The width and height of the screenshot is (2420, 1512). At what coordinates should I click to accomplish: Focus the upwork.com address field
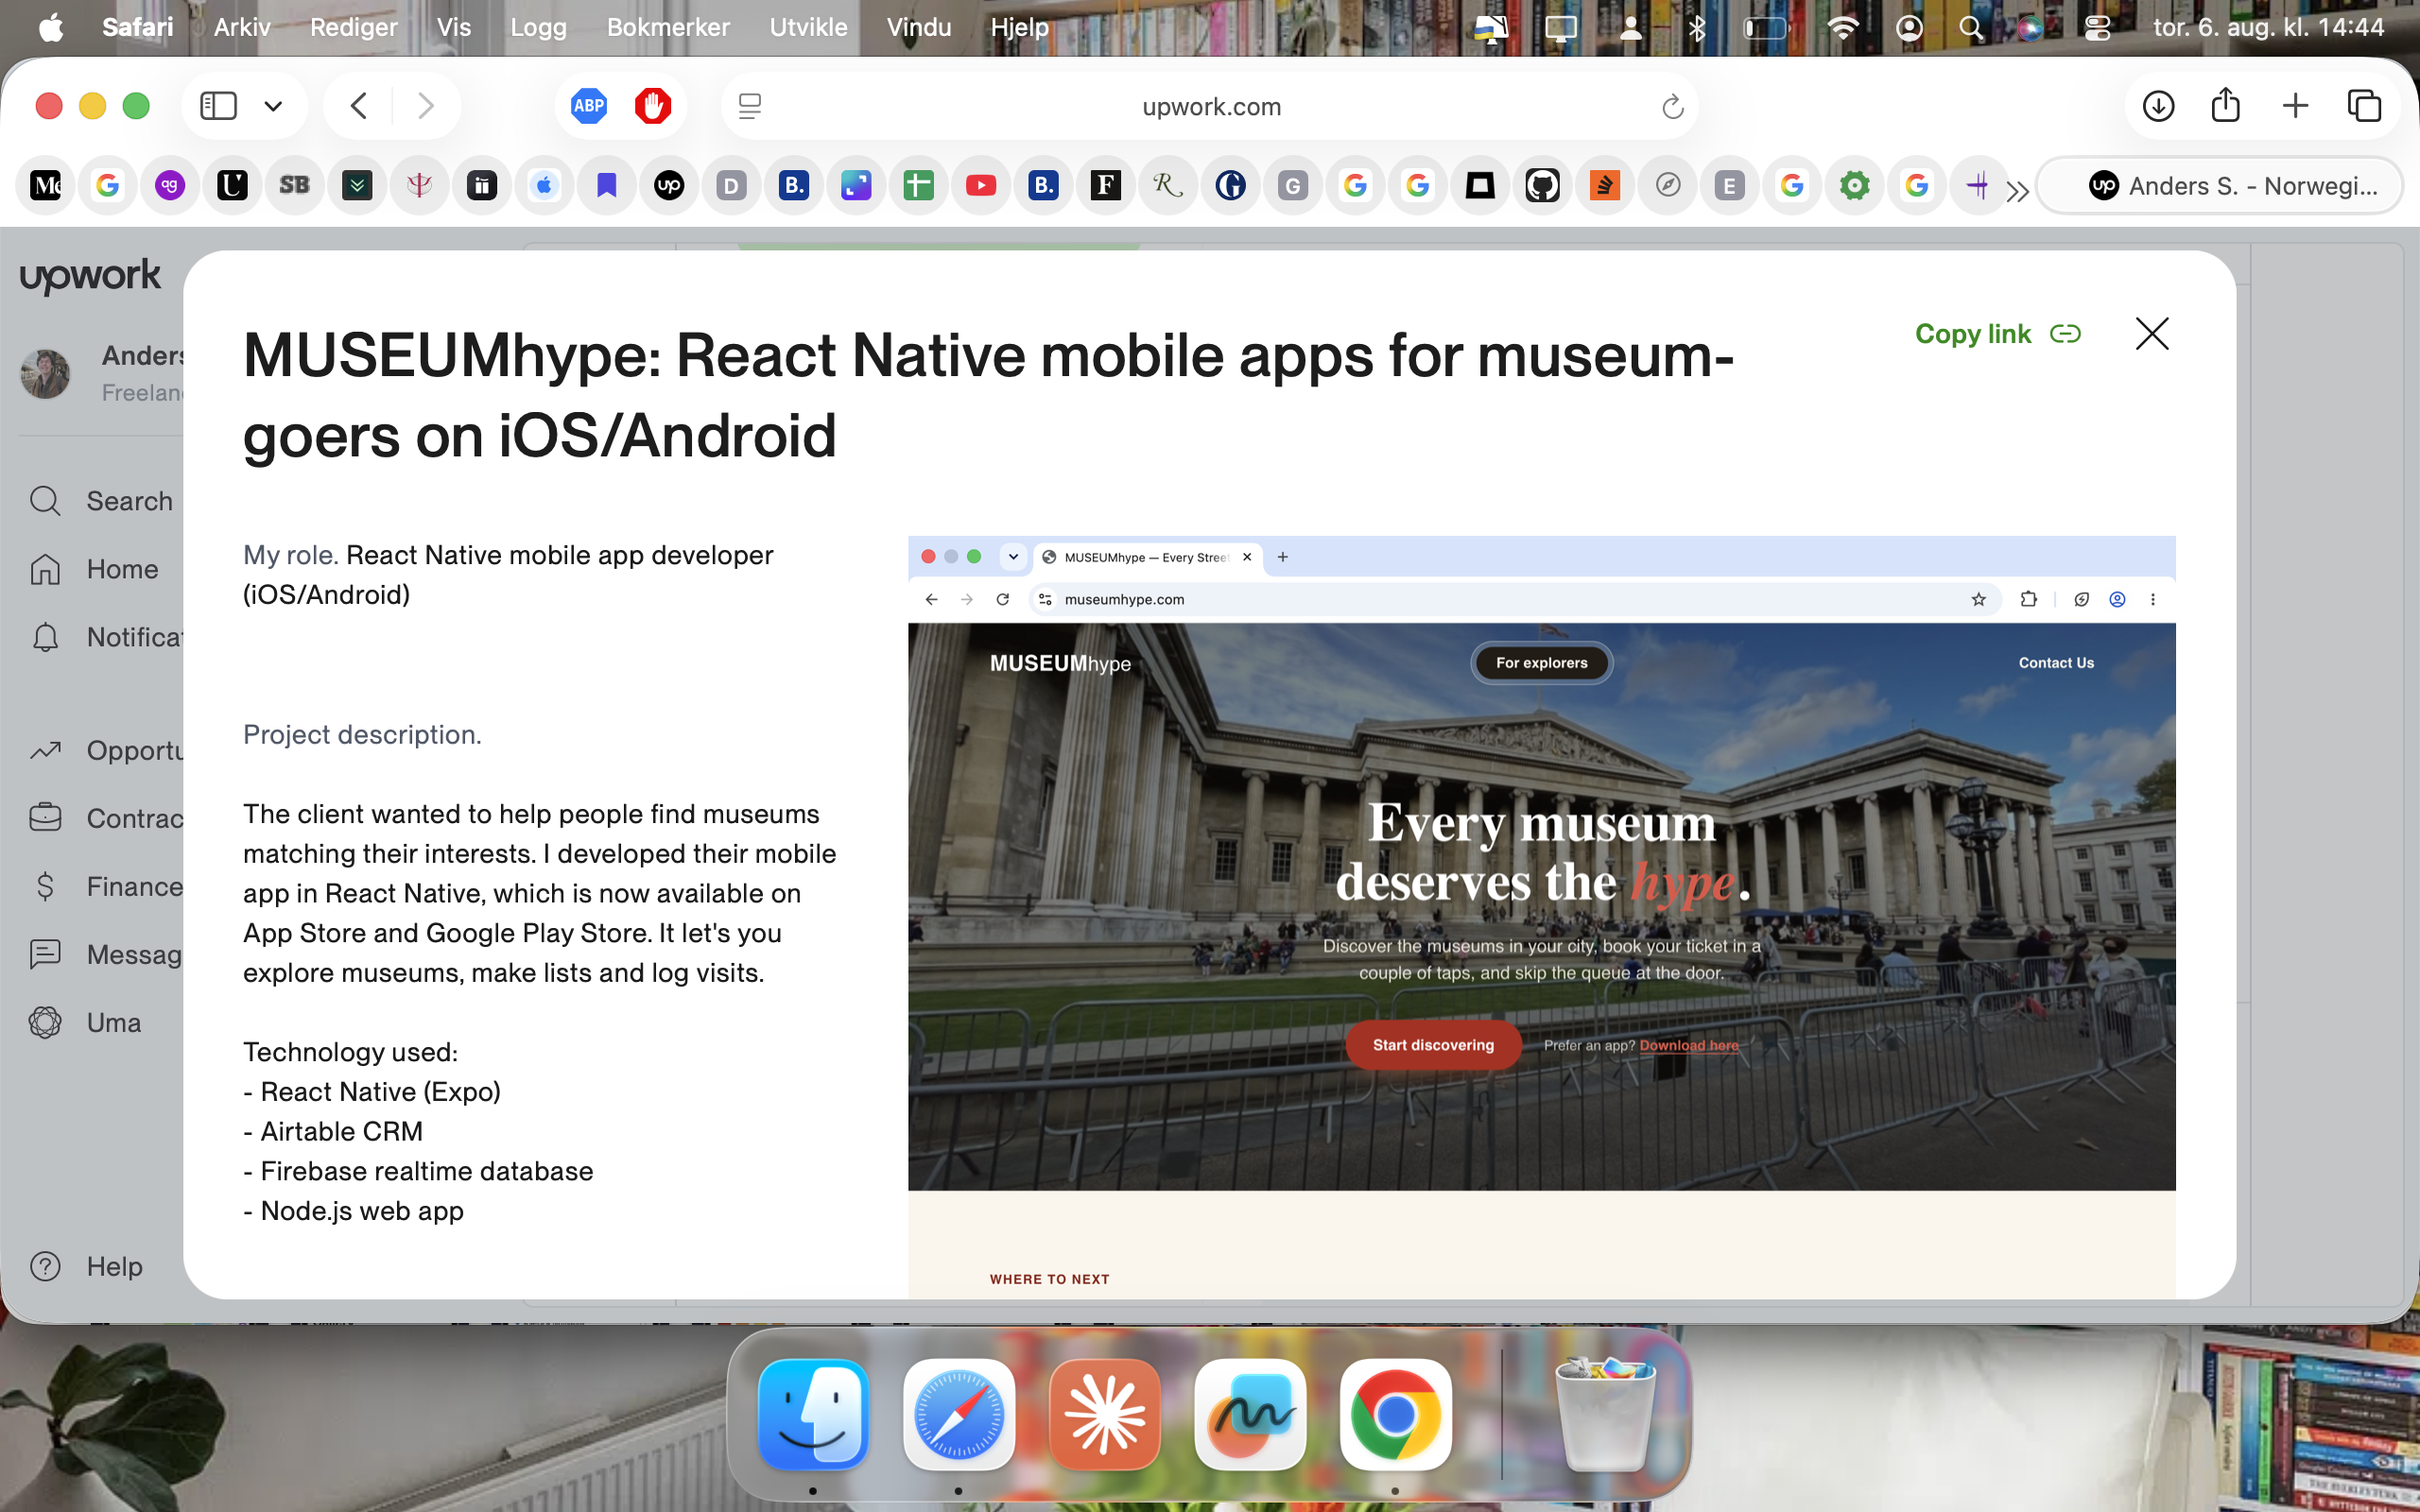(1211, 106)
